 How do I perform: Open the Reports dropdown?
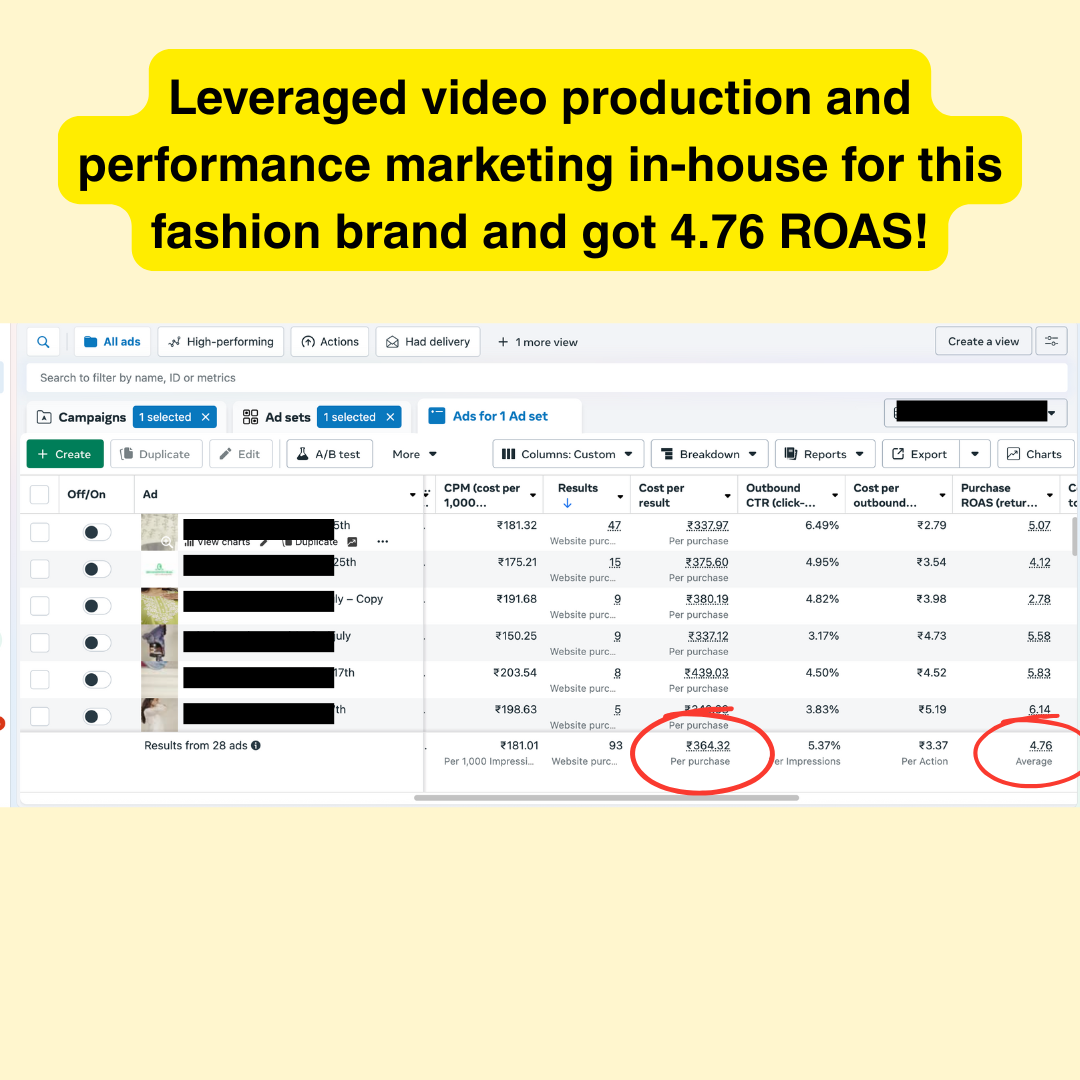coord(825,454)
